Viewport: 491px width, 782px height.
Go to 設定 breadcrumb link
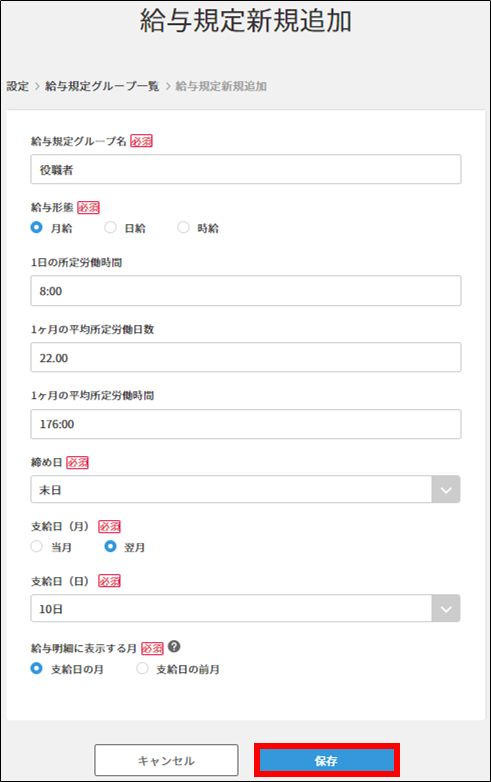tap(18, 86)
